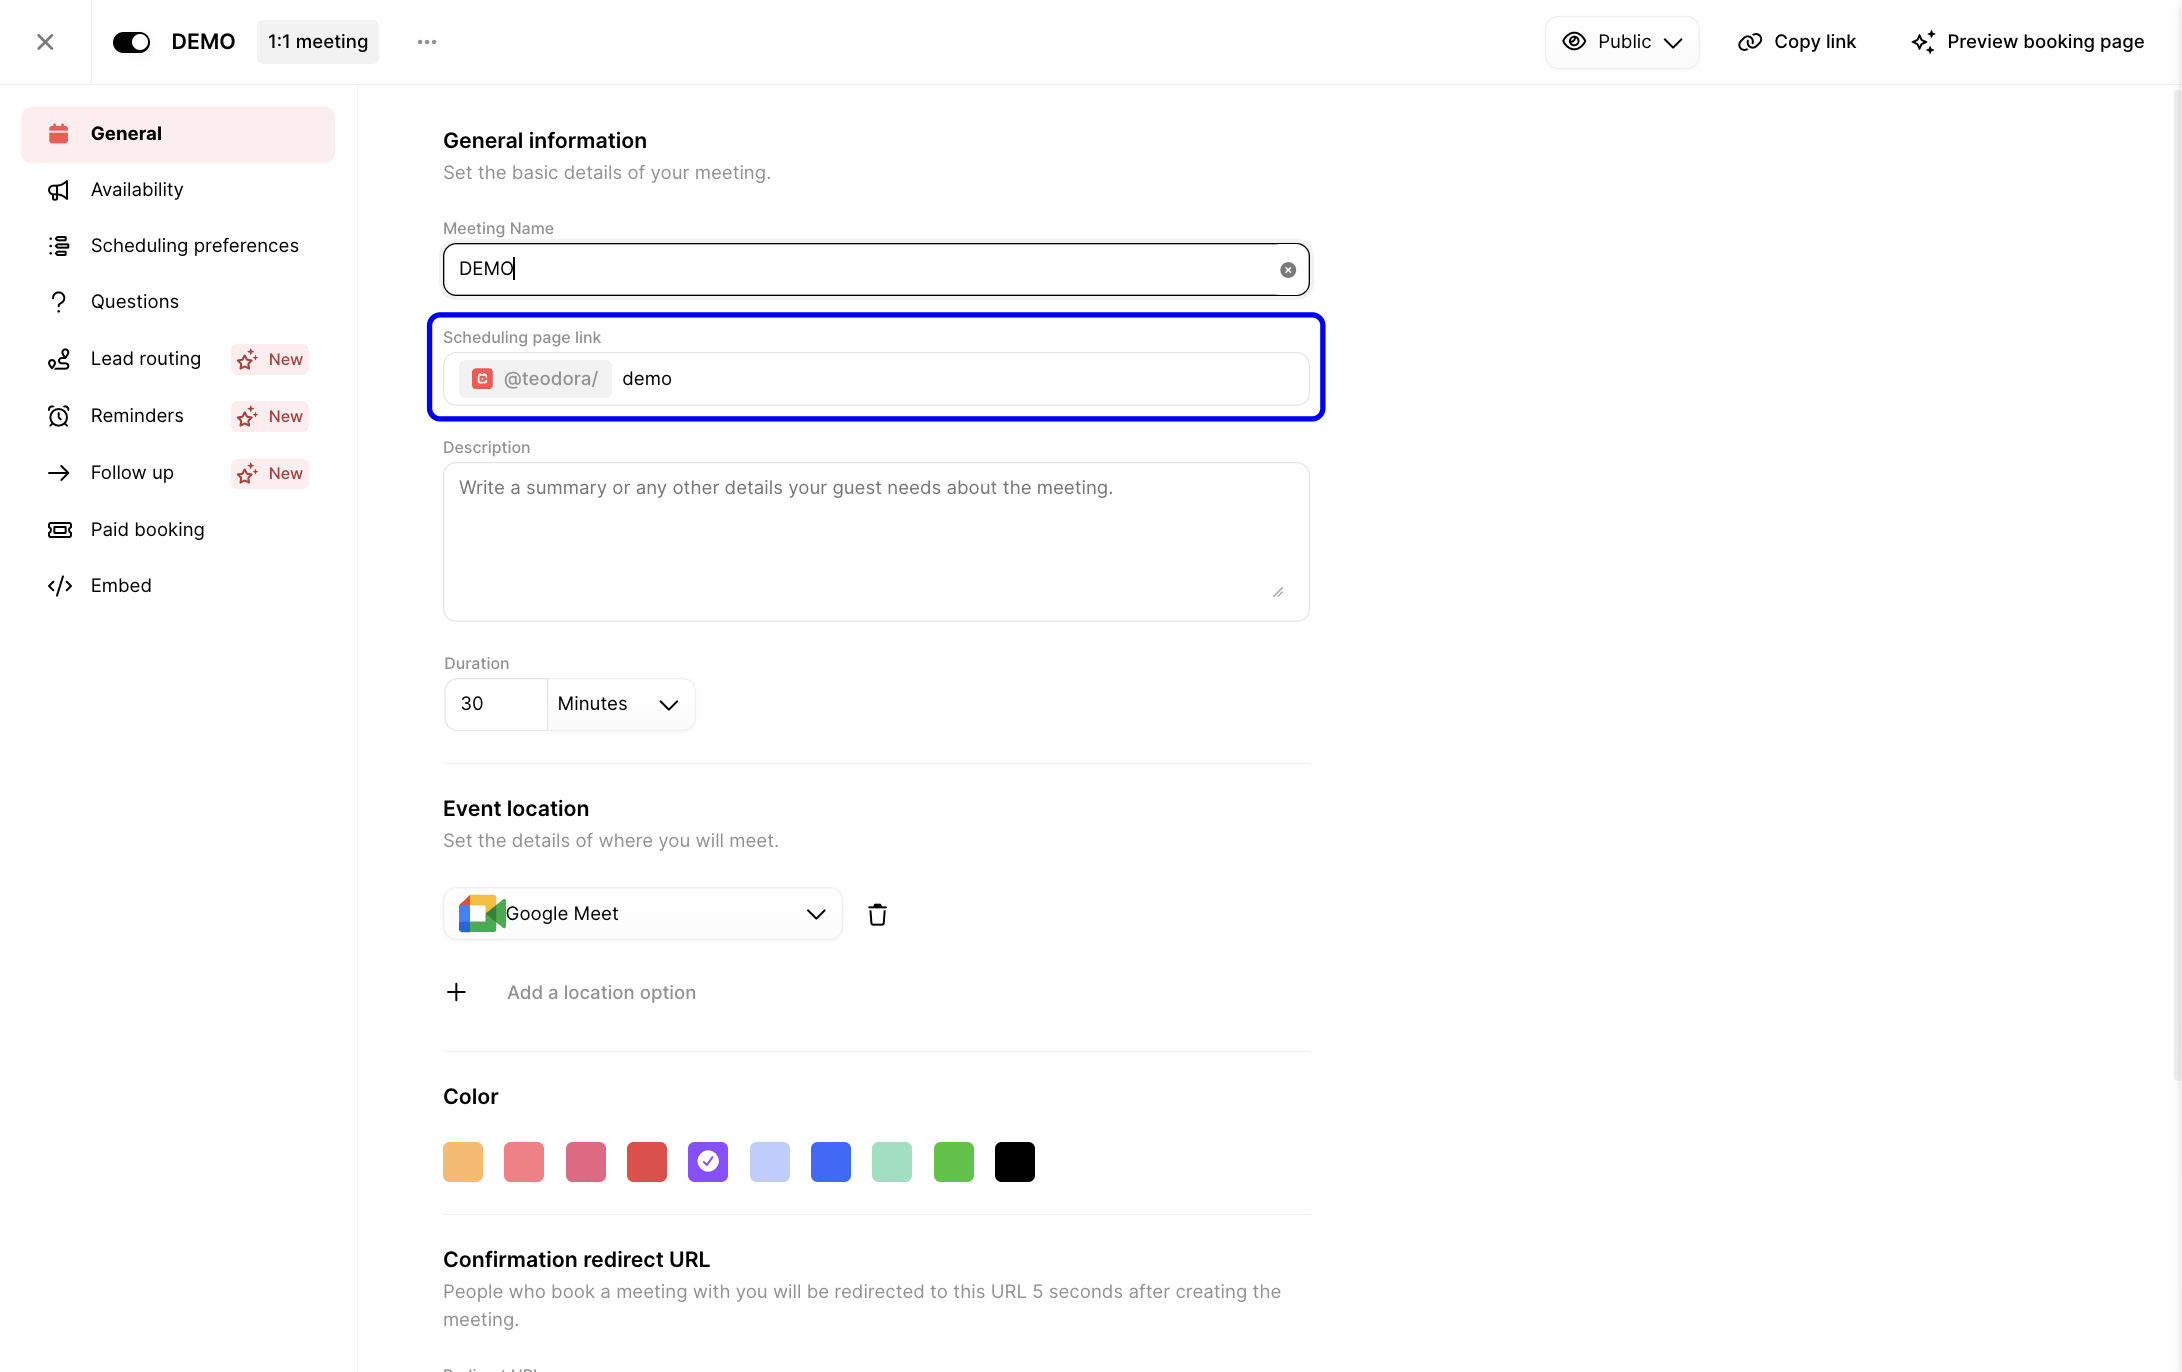The width and height of the screenshot is (2182, 1372).
Task: Open Reminders using the alarm icon
Action: pos(59,416)
